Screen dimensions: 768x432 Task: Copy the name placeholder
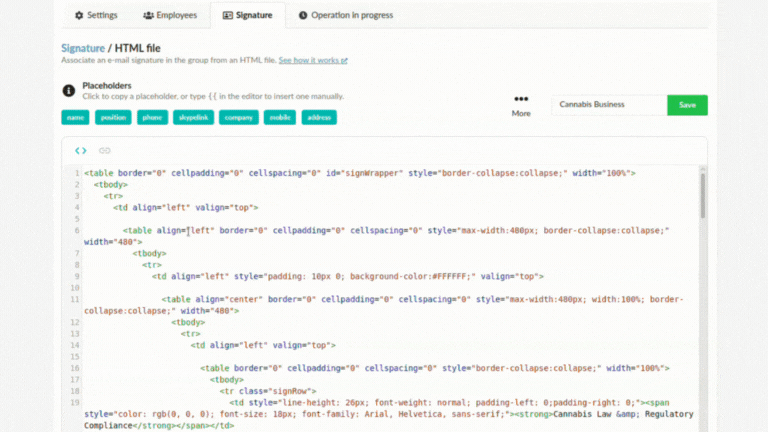[x=74, y=117]
